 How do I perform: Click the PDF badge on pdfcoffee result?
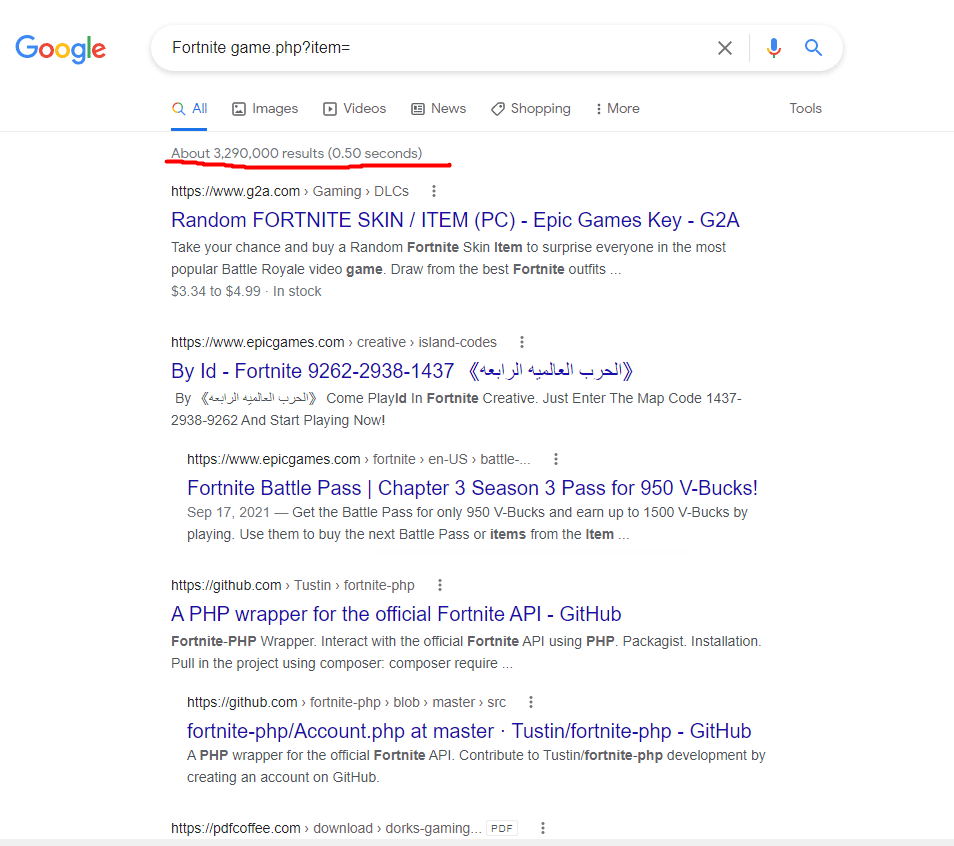click(x=501, y=828)
